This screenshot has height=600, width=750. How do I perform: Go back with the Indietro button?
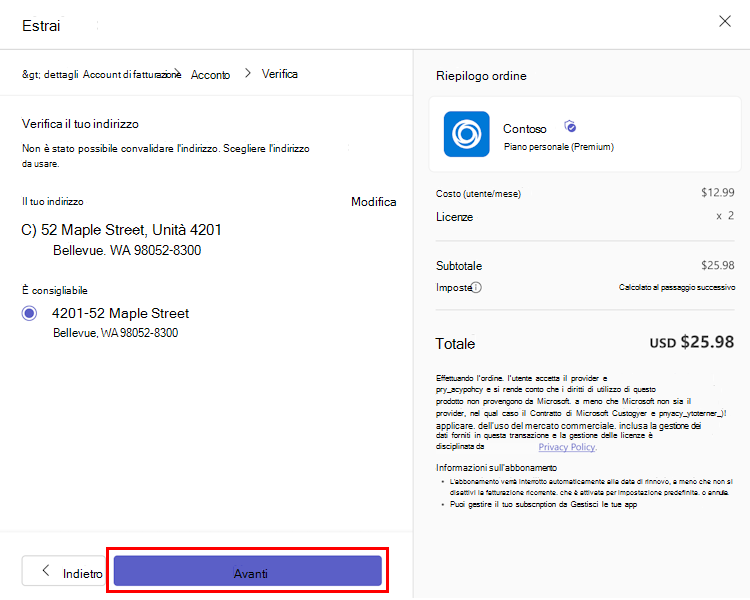click(x=63, y=571)
